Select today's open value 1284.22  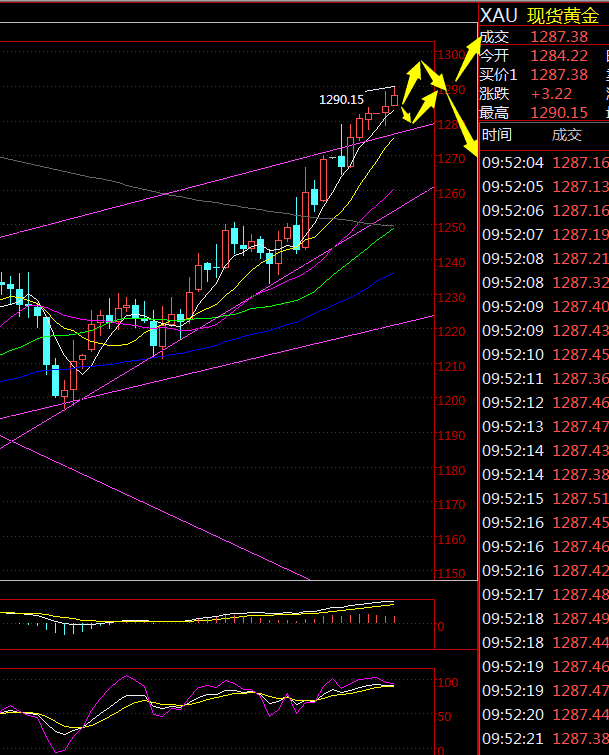coord(559,56)
